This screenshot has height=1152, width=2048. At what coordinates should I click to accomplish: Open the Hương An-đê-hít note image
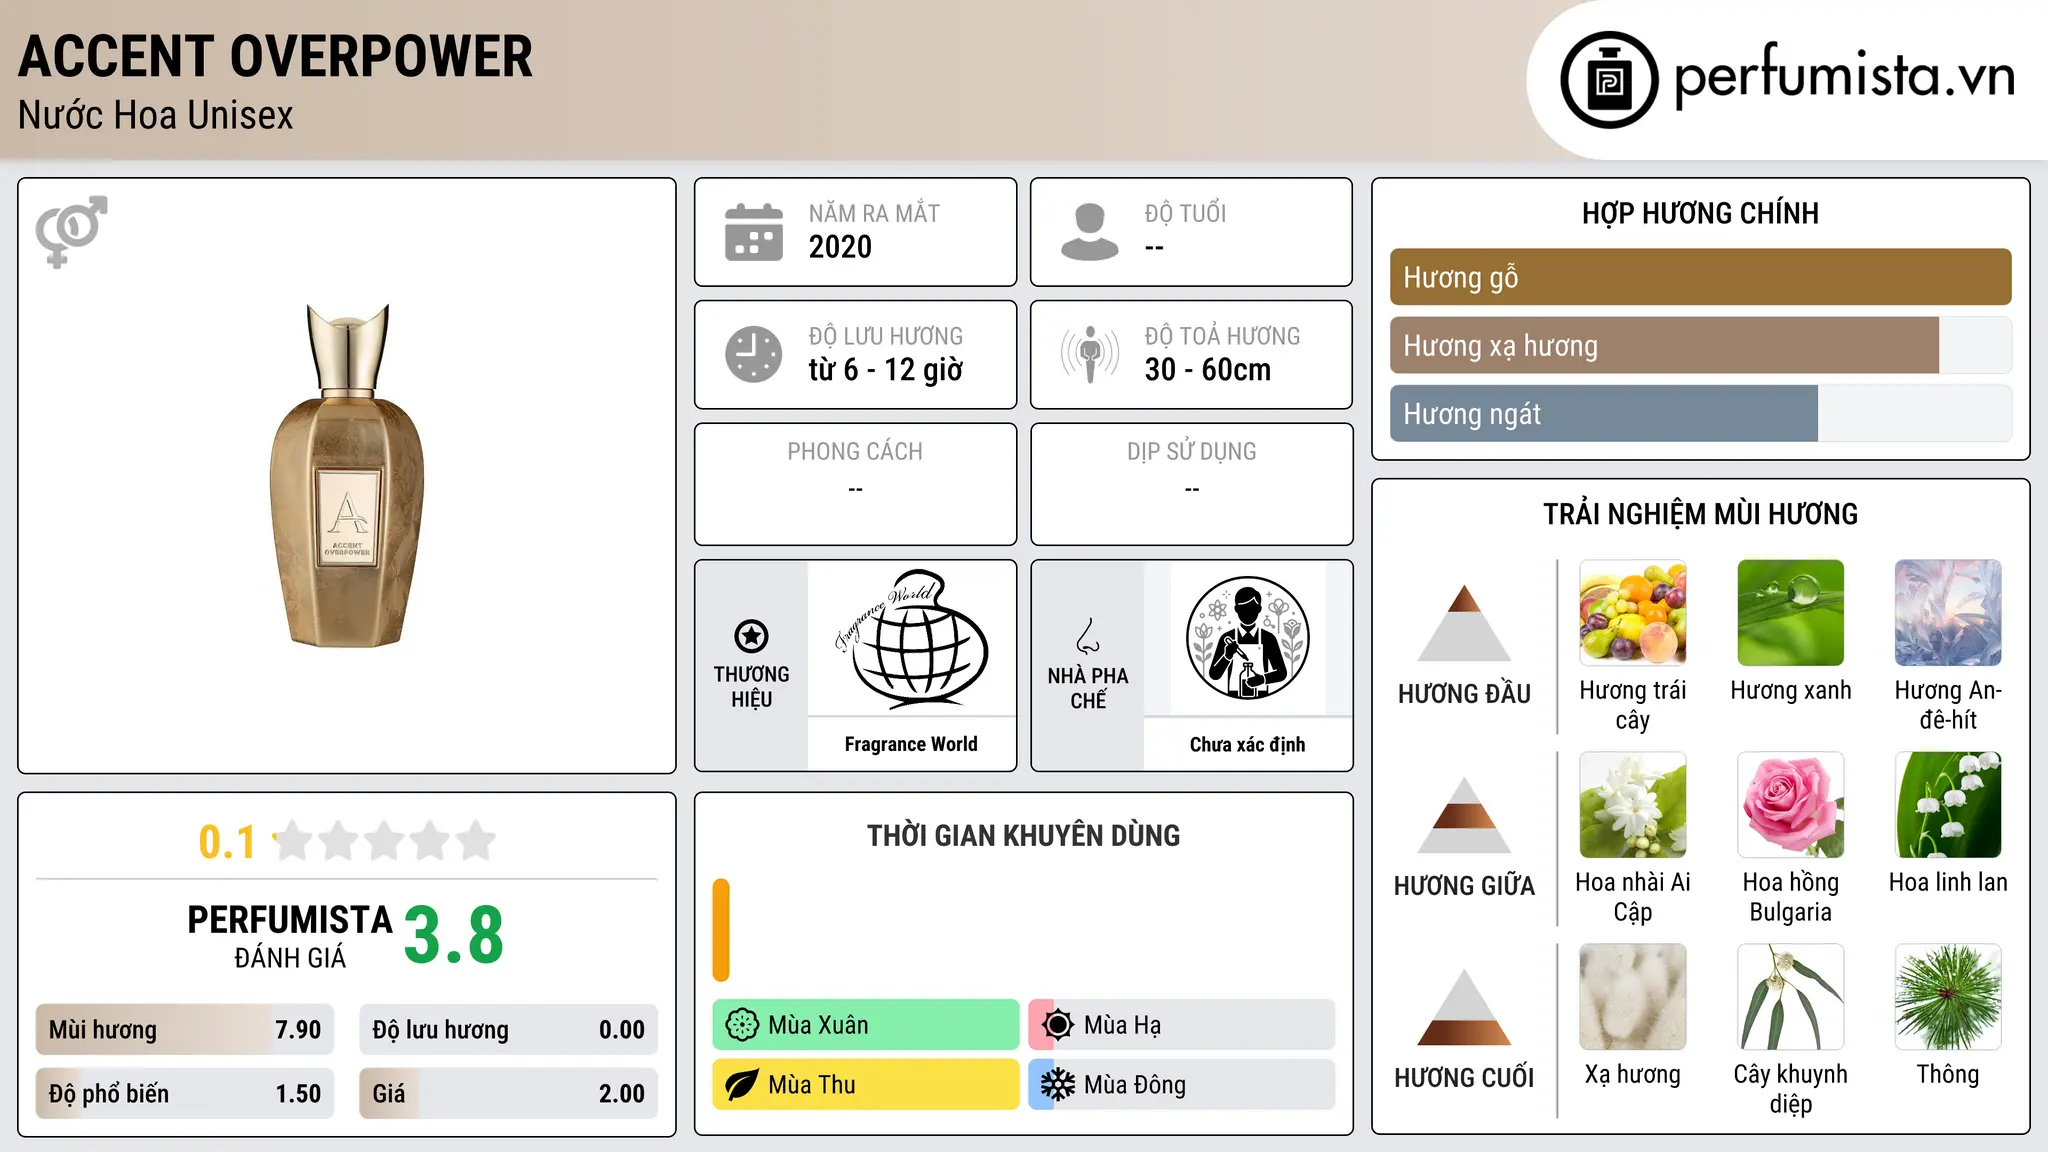pos(1948,612)
